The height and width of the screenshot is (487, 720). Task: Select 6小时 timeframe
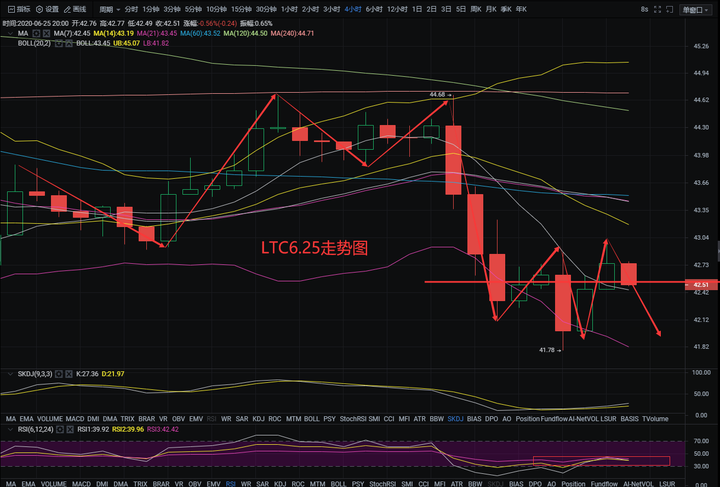374,9
